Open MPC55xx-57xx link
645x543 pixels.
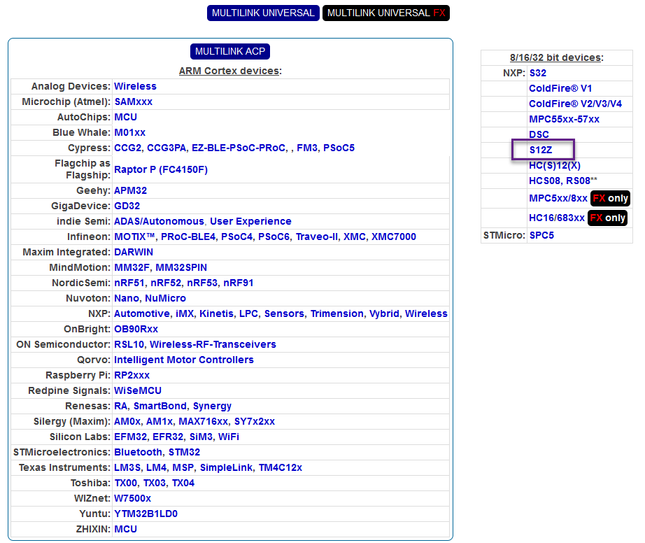click(x=564, y=119)
